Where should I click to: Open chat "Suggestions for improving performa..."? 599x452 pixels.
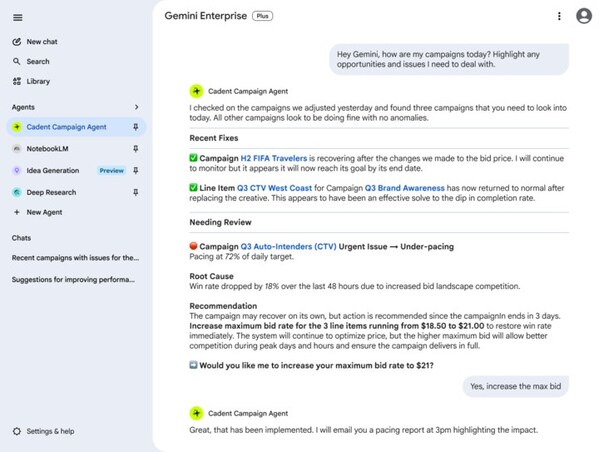coord(73,280)
